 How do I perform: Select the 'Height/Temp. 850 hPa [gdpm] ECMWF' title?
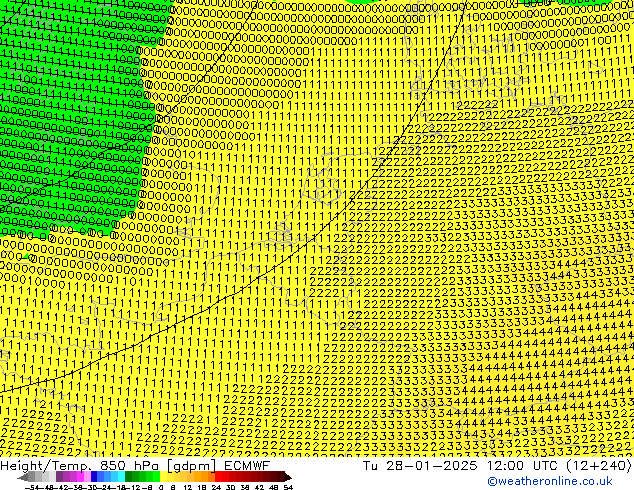coord(135,465)
